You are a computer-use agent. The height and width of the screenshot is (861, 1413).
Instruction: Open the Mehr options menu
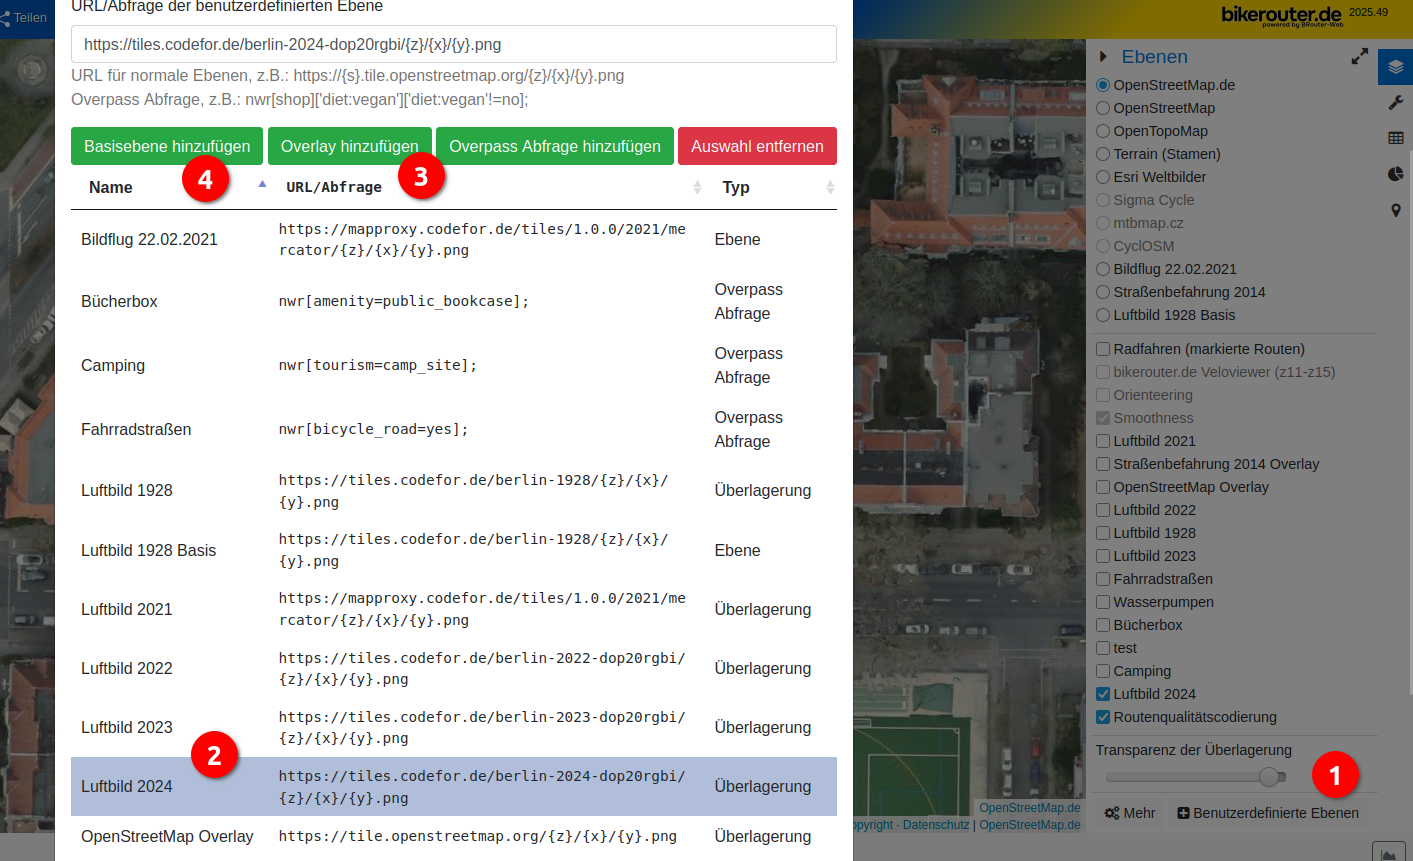tap(1130, 813)
